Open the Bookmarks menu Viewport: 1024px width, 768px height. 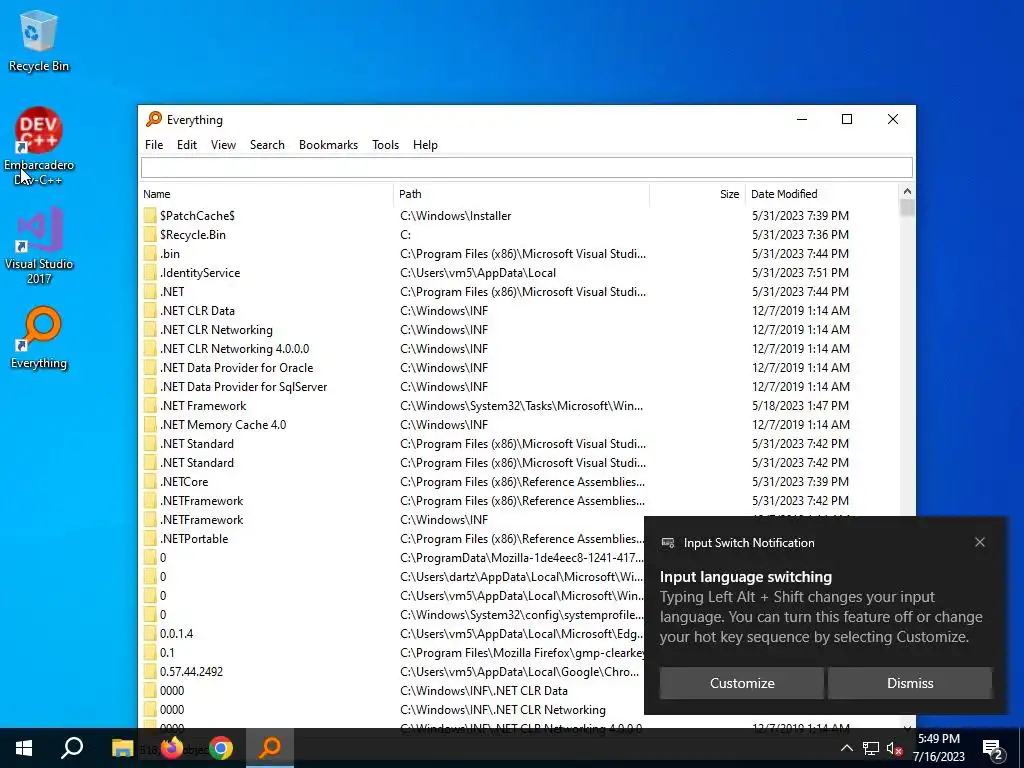click(328, 145)
